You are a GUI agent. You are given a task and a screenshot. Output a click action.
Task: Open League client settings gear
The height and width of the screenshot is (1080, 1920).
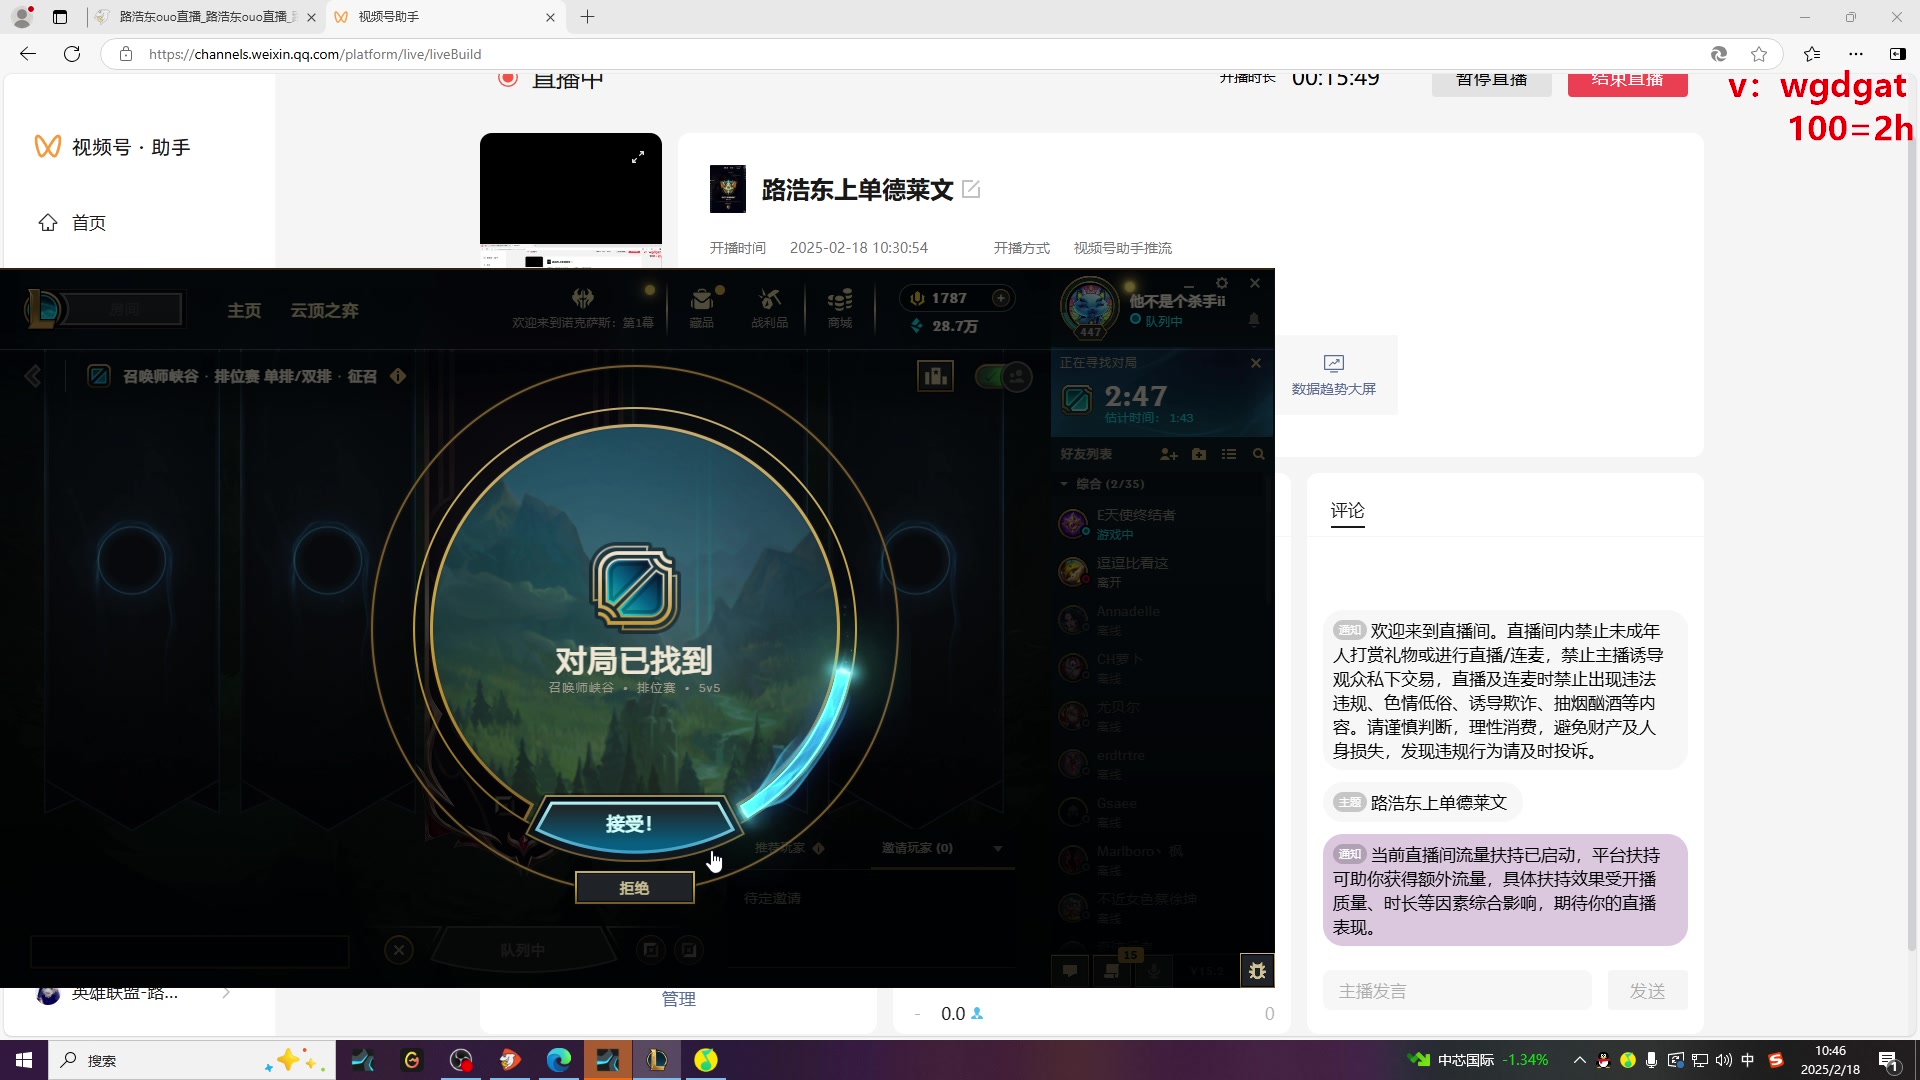point(1222,284)
